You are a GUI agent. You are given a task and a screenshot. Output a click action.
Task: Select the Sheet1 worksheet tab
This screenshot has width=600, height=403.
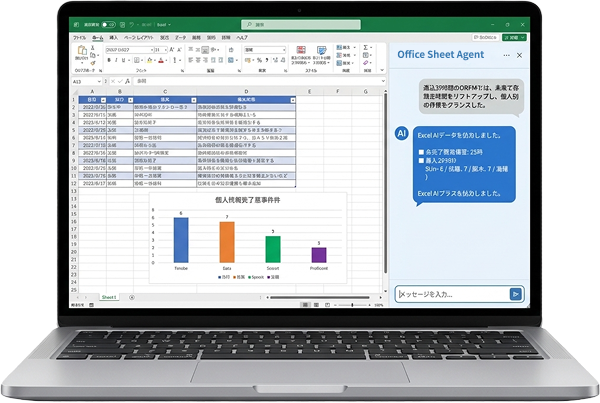click(108, 298)
